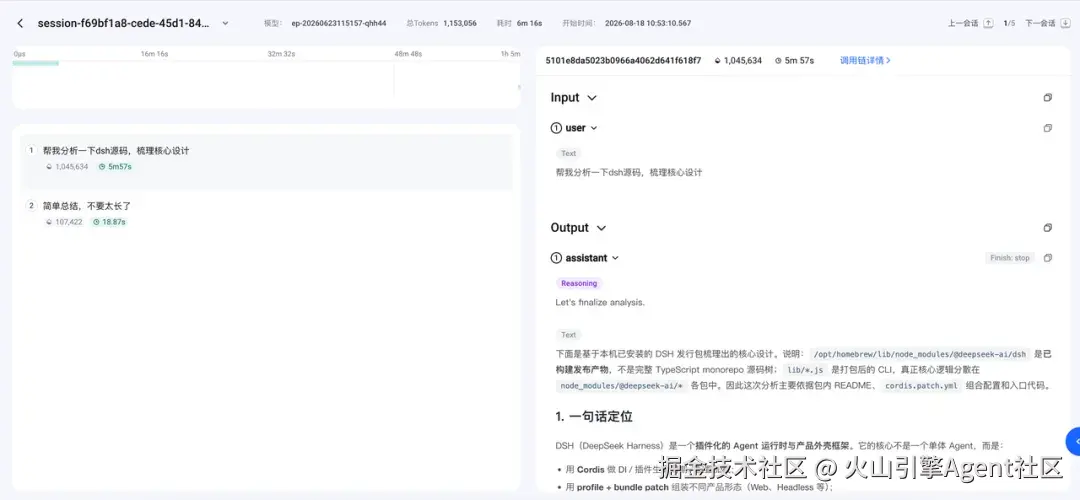Go to previous session (上一会话) arrow icon
This screenshot has width=1080, height=500.
(x=988, y=23)
